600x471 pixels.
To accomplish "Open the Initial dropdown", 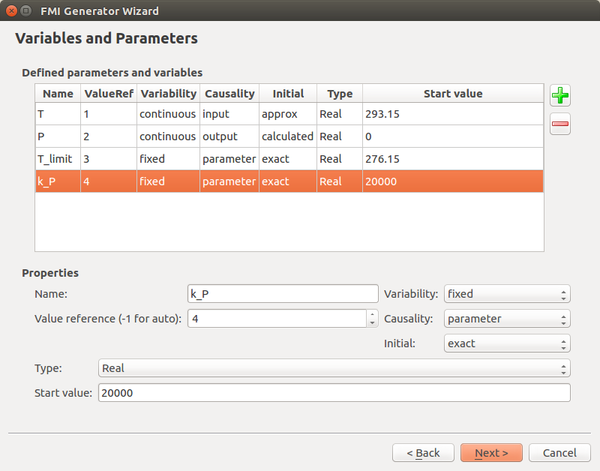I will (506, 343).
